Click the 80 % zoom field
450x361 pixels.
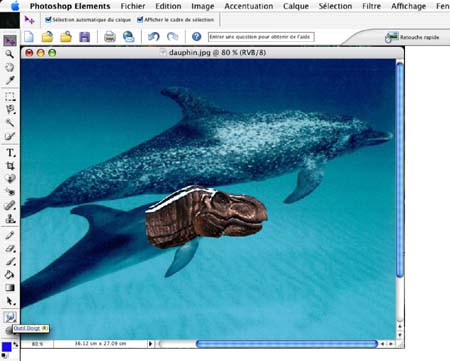37,344
